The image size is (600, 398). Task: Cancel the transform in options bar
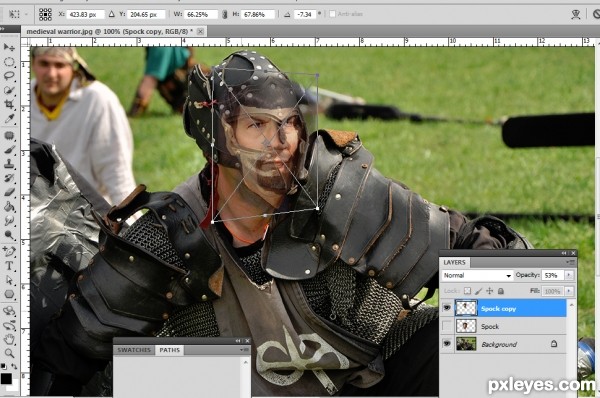[x=597, y=15]
